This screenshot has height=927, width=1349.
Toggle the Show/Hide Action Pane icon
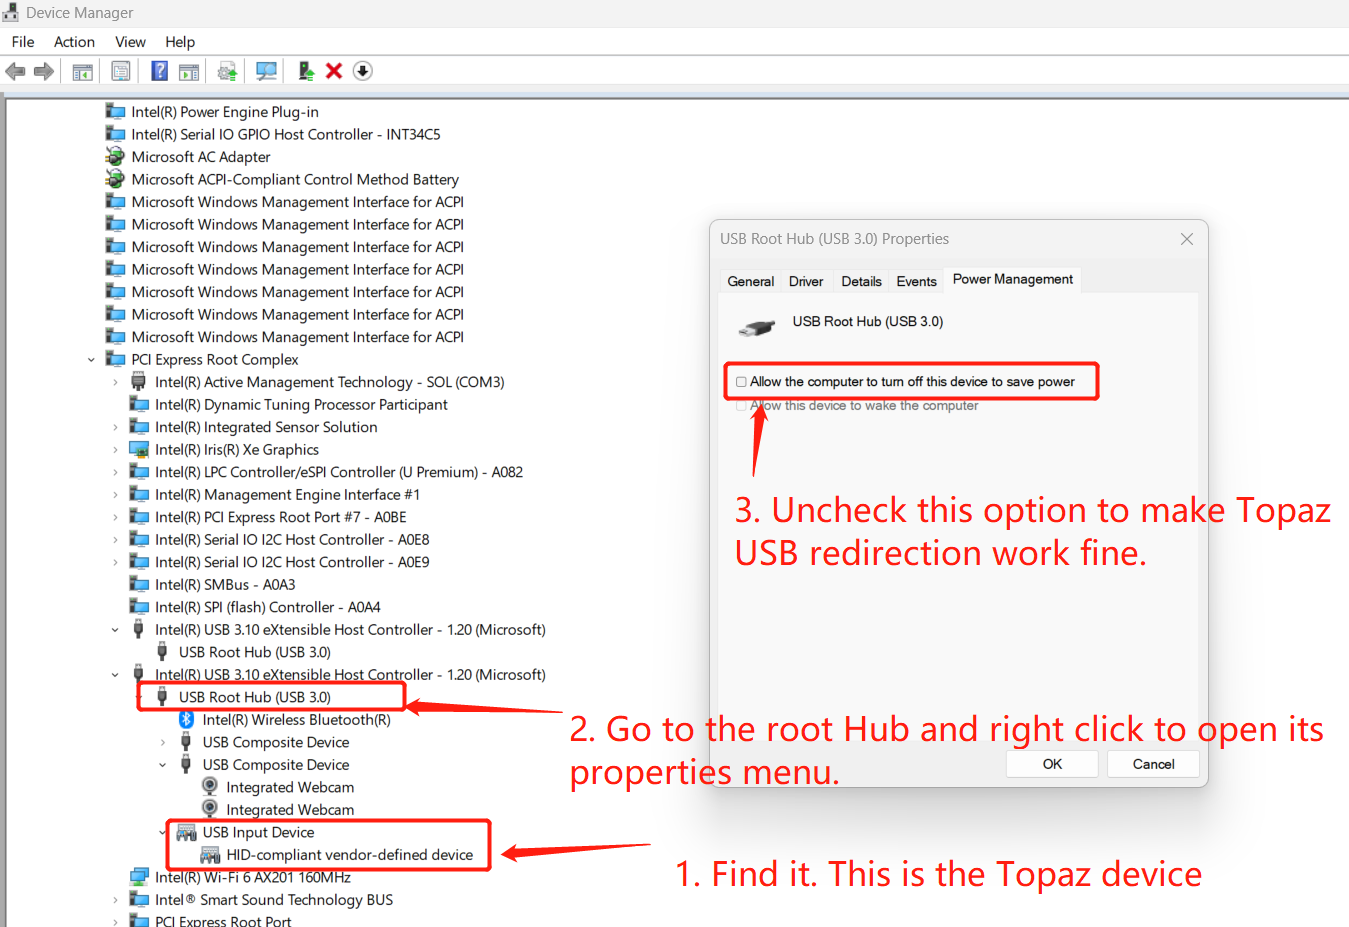click(x=189, y=71)
